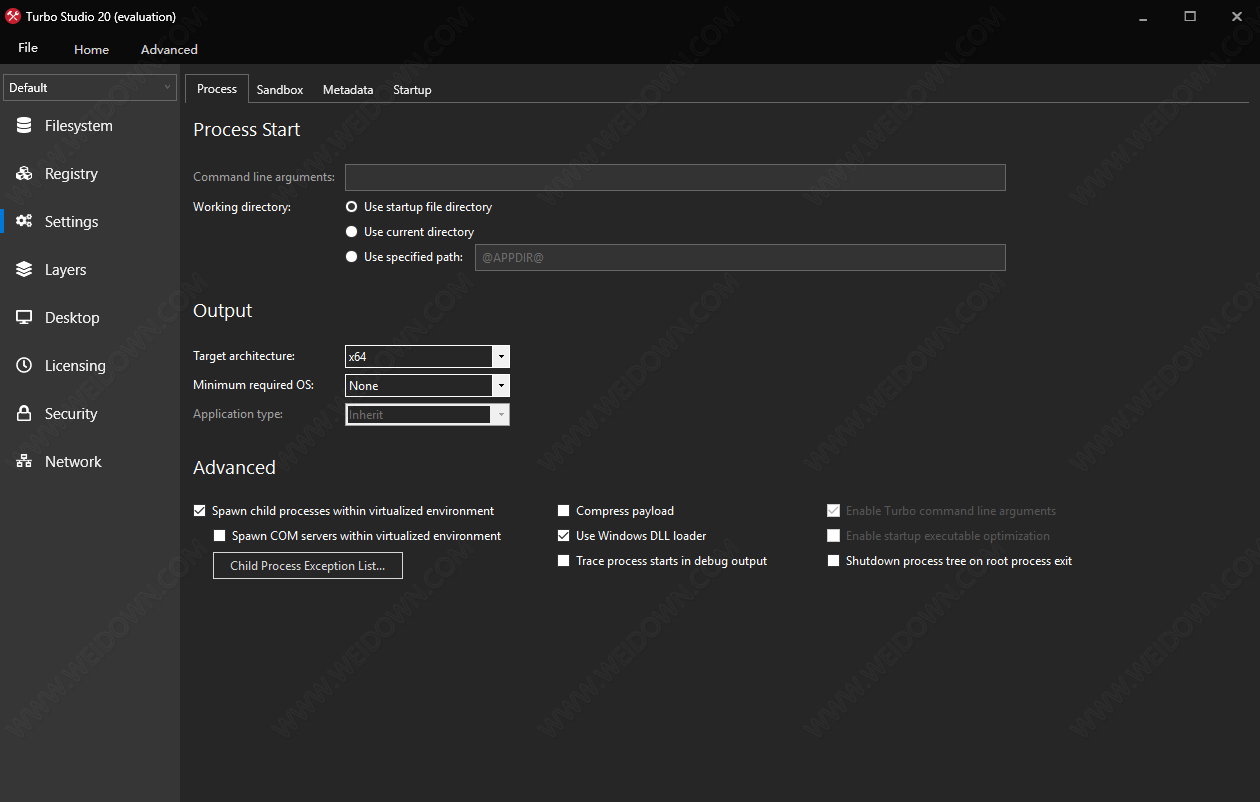Click the Minimum required OS label
Viewport: 1260px width, 802px height.
point(253,385)
